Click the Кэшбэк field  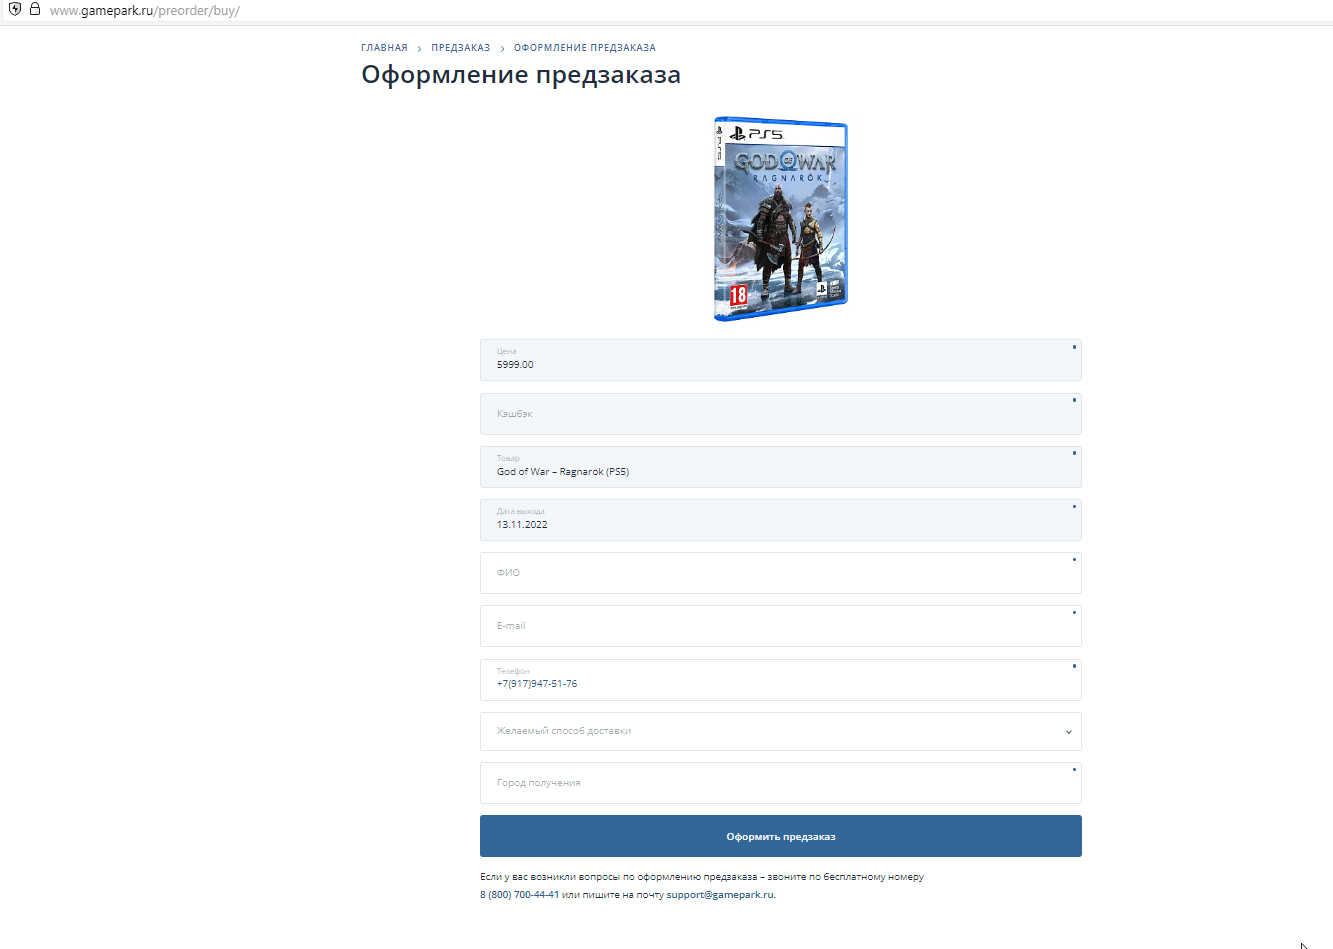click(x=781, y=413)
